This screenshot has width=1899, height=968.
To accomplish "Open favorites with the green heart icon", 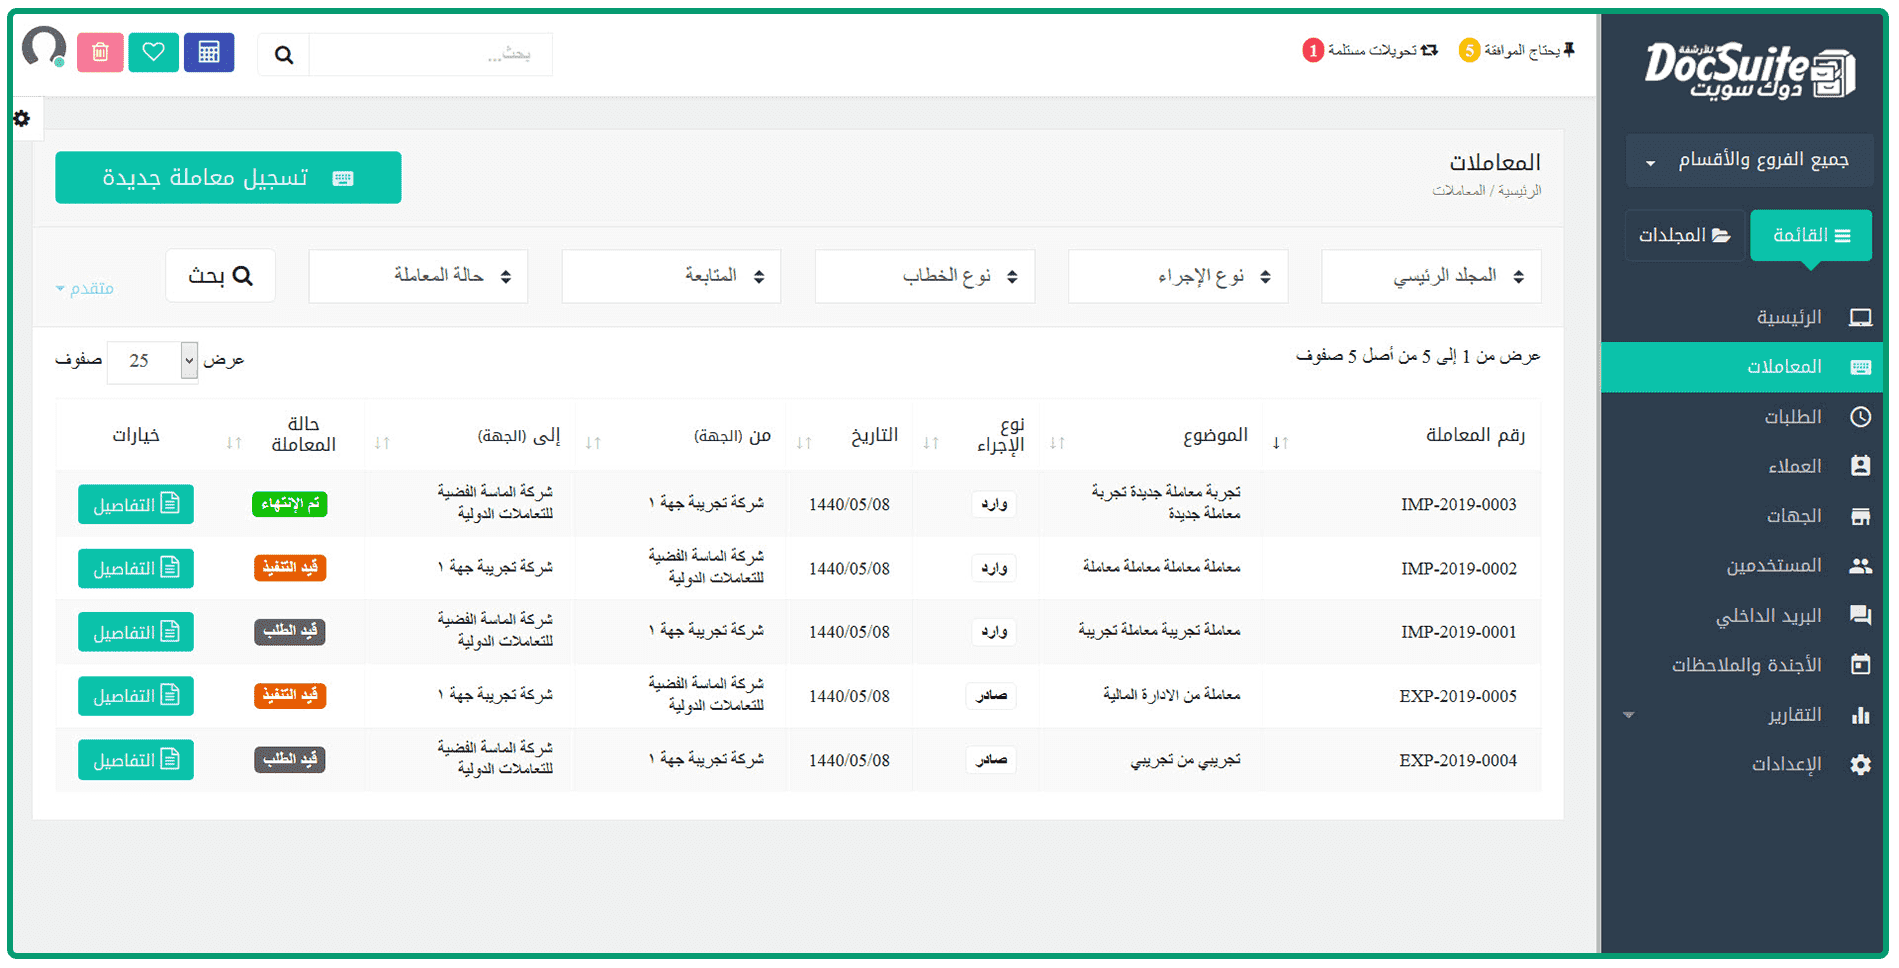I will [153, 52].
